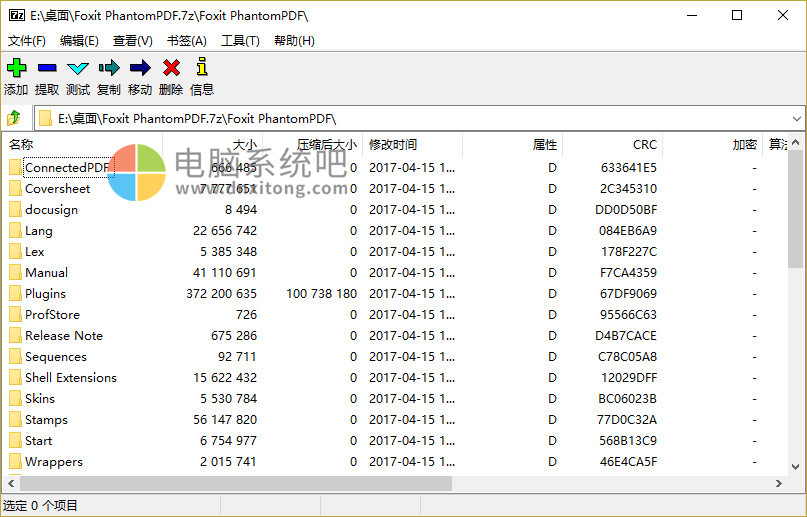The image size is (807, 517).
Task: Click the green Add (添加) plus icon
Action: click(16, 67)
